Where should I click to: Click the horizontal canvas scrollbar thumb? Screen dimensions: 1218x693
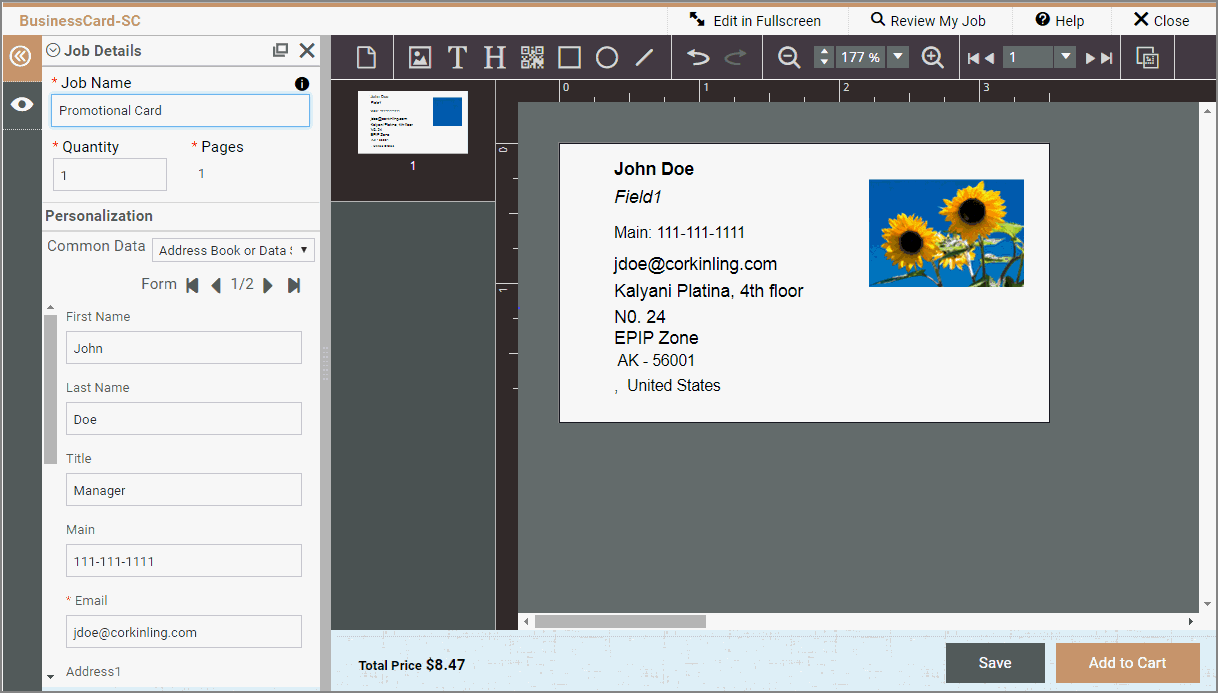pos(620,622)
